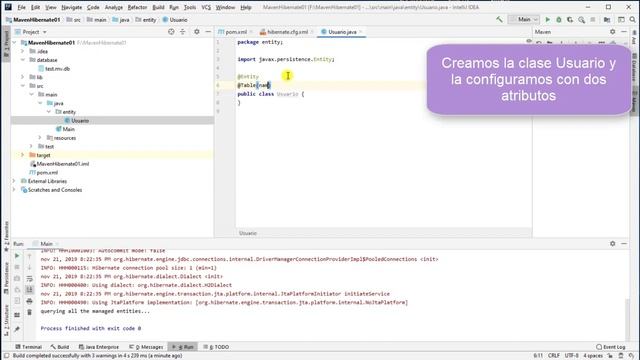
Task: Collapse the src folder
Action: pos(23,86)
